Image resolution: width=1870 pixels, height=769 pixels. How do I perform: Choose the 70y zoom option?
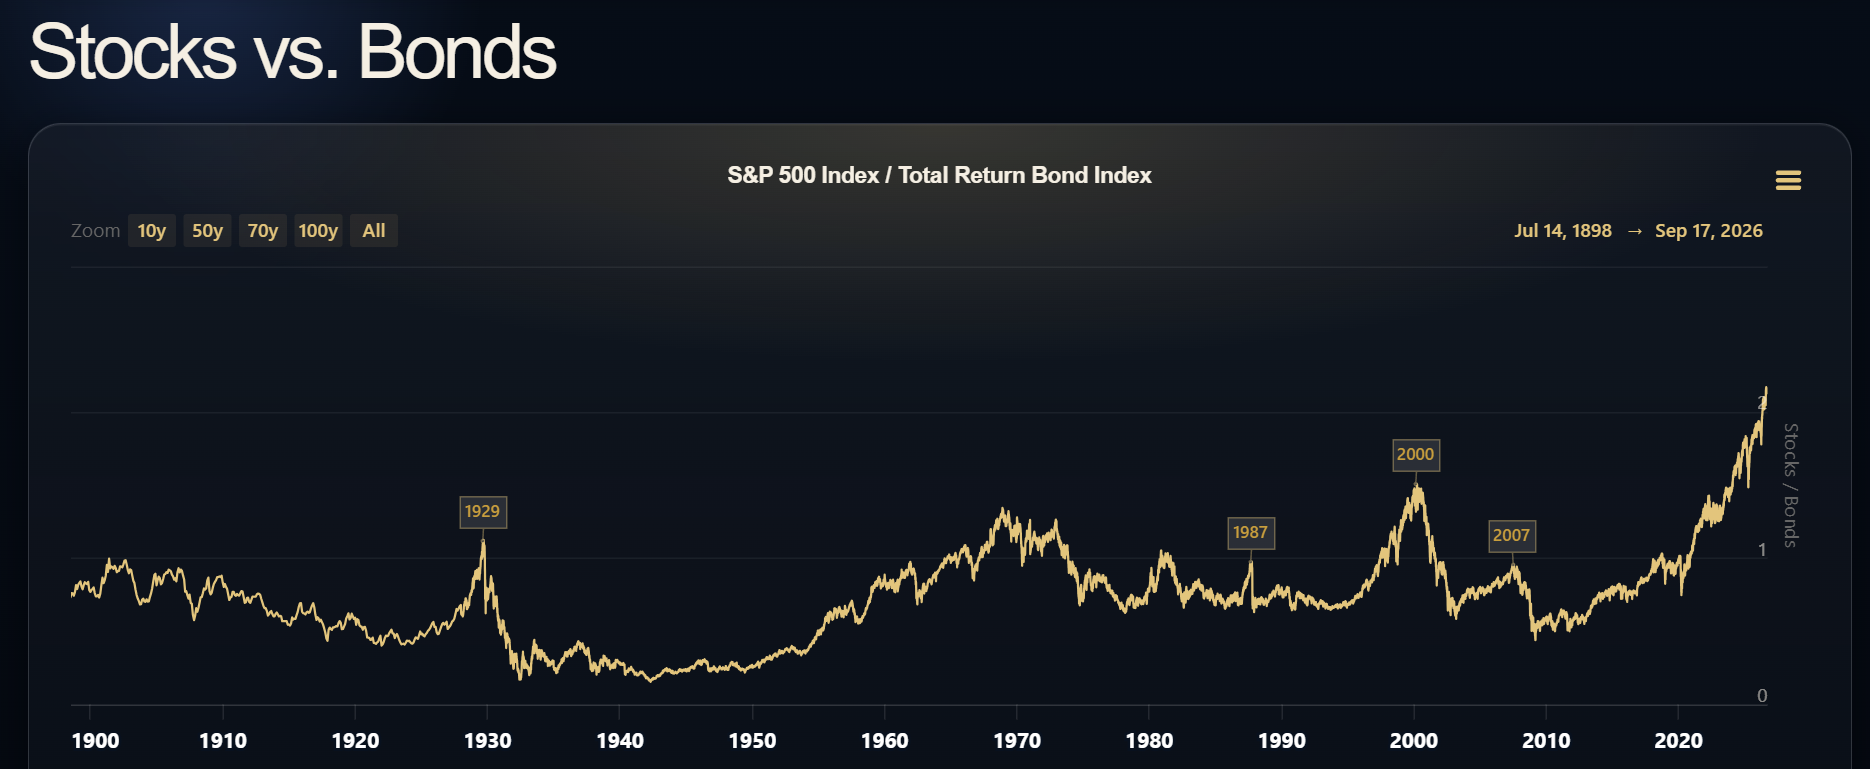263,231
